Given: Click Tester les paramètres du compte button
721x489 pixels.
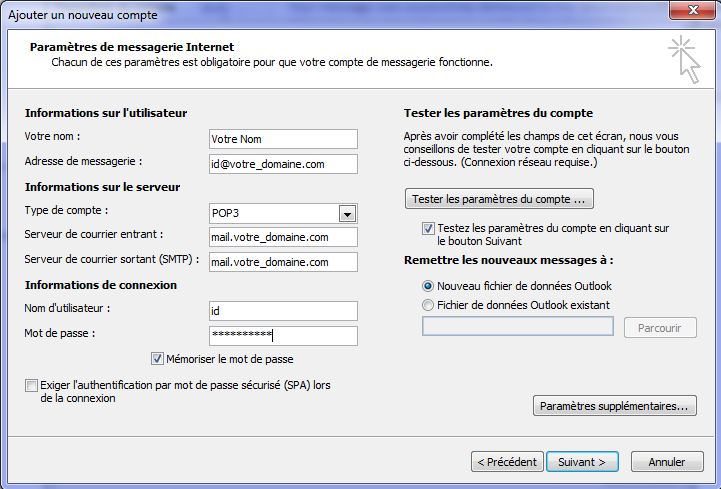Looking at the screenshot, I should click(x=499, y=199).
